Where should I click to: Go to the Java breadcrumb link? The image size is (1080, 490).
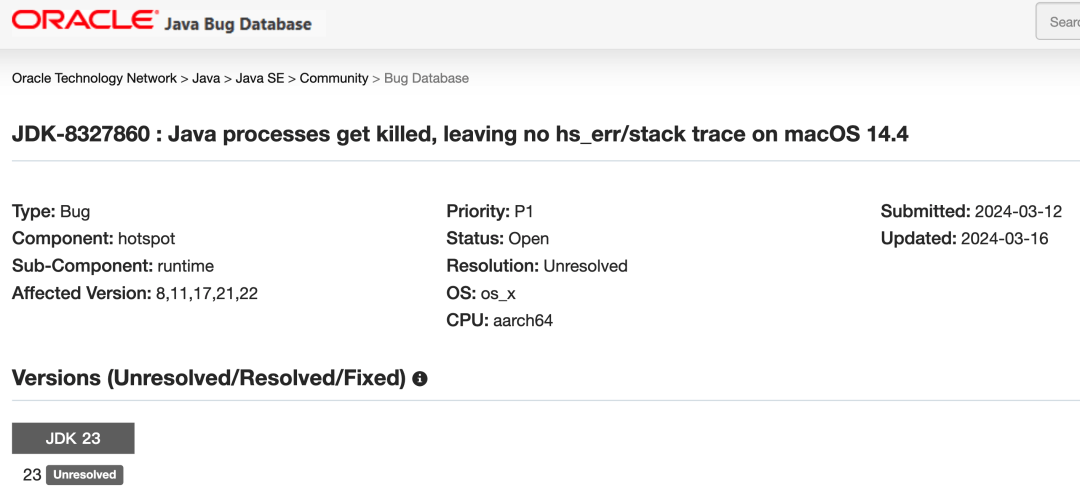(206, 78)
